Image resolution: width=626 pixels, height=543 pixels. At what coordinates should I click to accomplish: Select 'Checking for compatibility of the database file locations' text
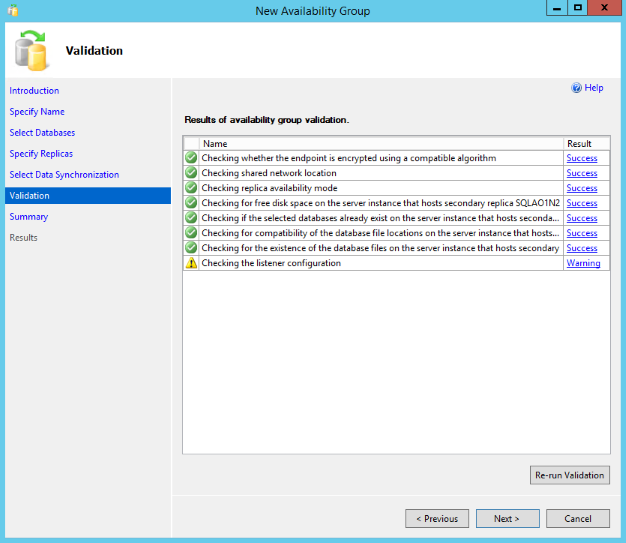coord(380,233)
